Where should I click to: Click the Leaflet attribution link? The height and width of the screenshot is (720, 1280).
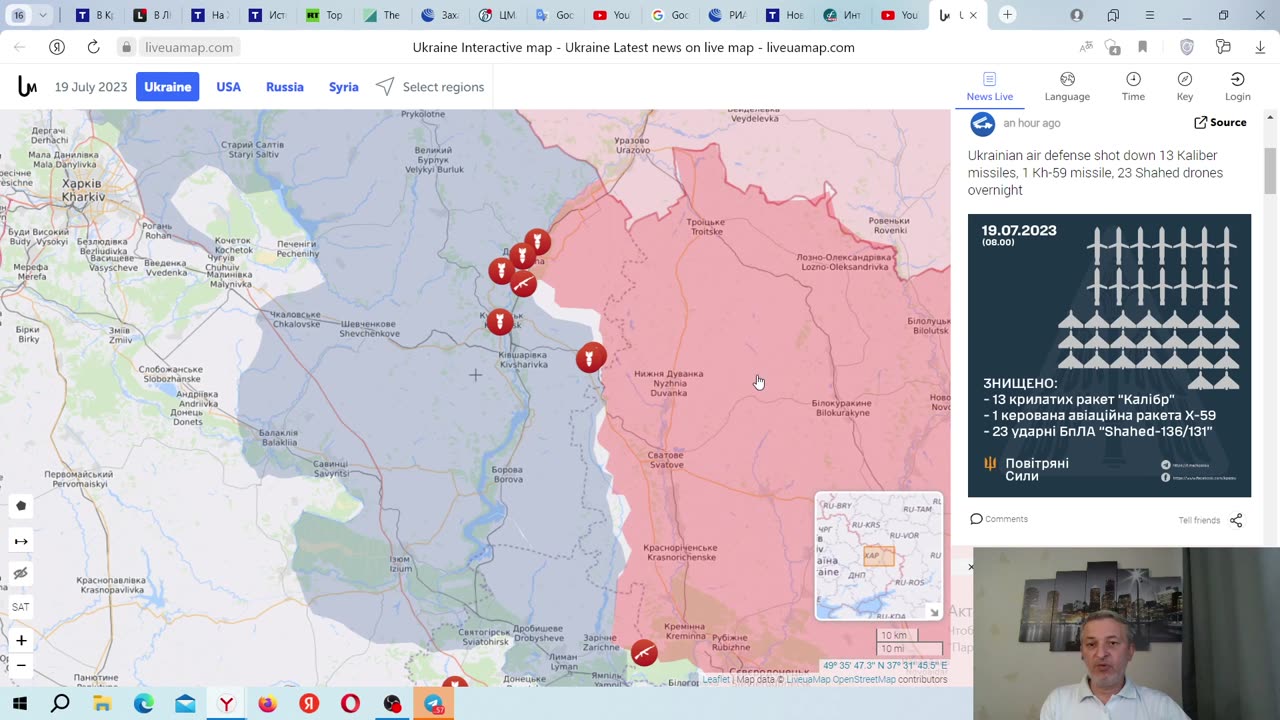pos(716,680)
